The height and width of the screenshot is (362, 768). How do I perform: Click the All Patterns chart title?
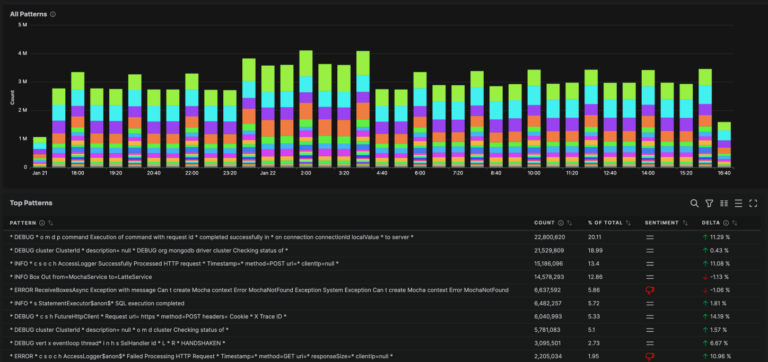click(28, 14)
